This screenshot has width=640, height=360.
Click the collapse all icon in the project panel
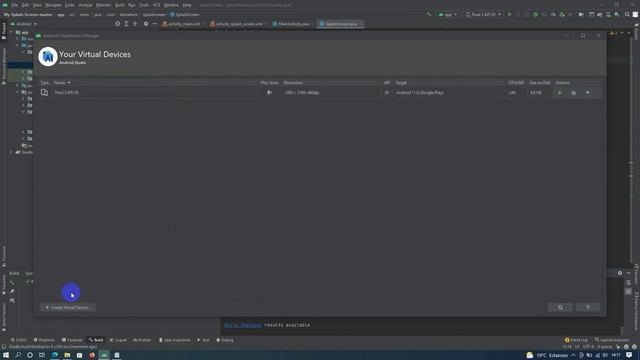135,24
